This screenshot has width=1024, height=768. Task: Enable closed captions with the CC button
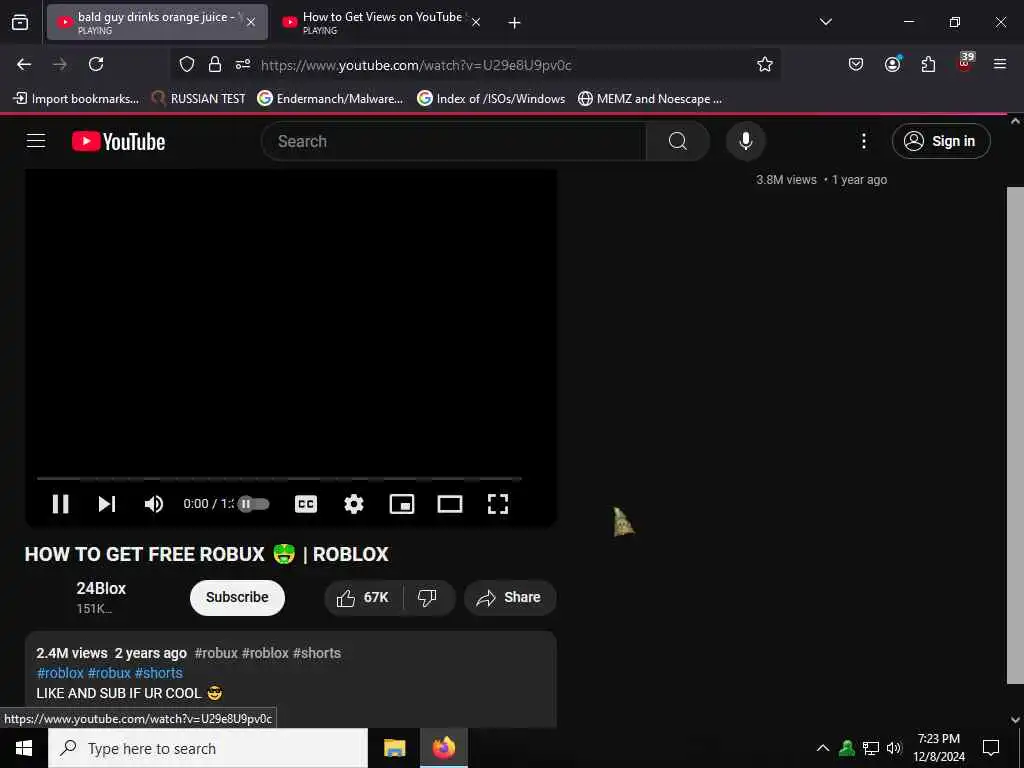pos(306,504)
